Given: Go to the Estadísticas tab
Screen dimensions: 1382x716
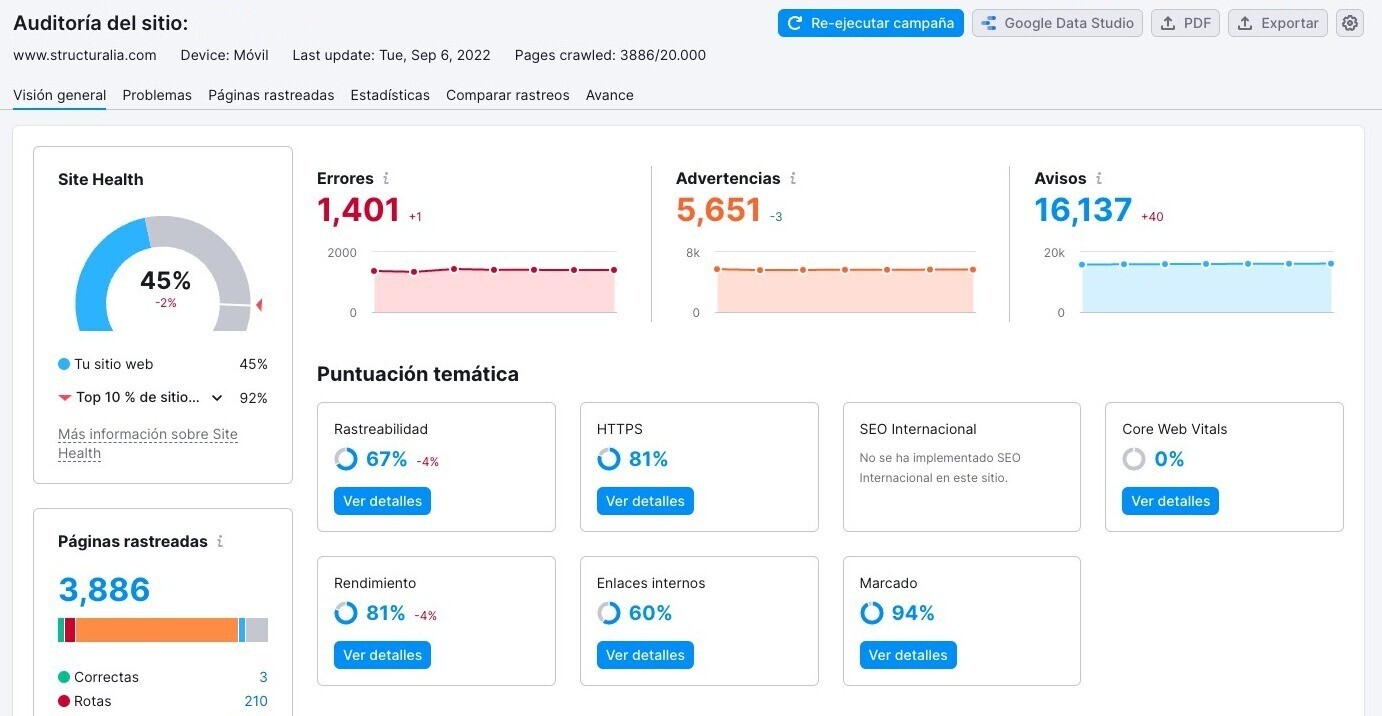Looking at the screenshot, I should pos(390,95).
